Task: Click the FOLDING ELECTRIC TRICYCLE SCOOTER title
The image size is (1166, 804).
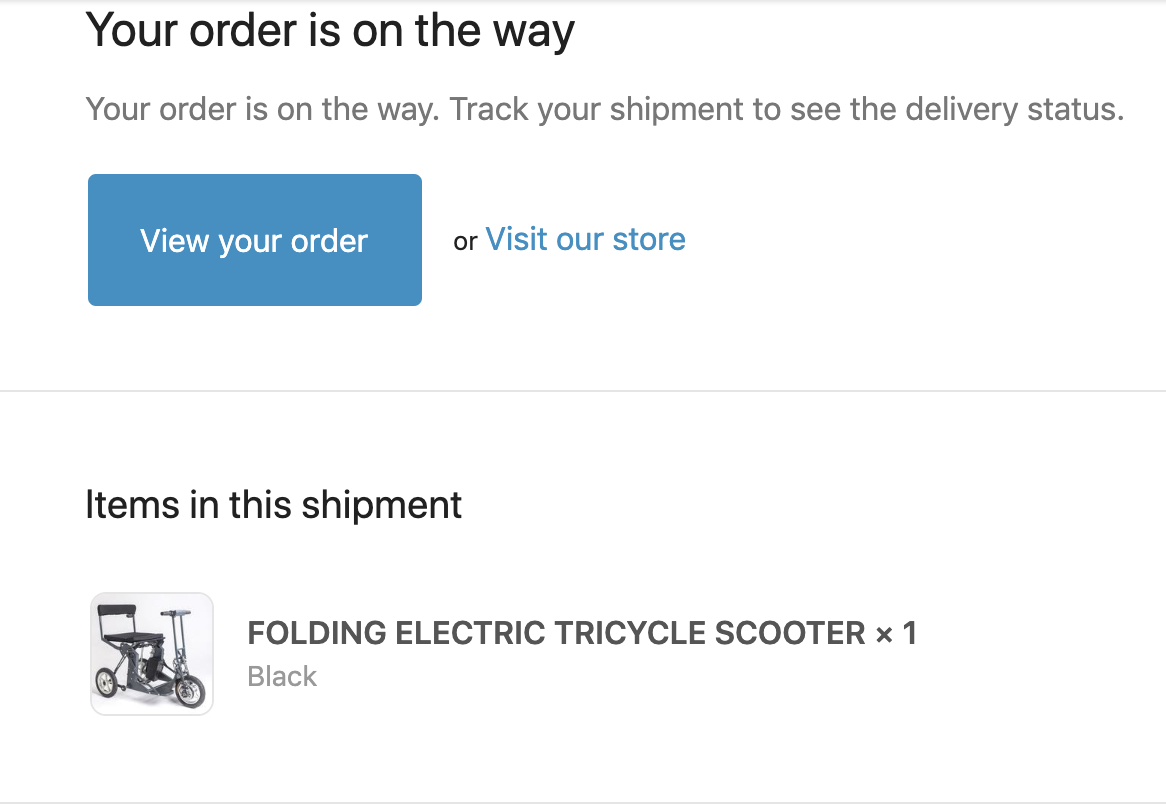Action: tap(556, 633)
